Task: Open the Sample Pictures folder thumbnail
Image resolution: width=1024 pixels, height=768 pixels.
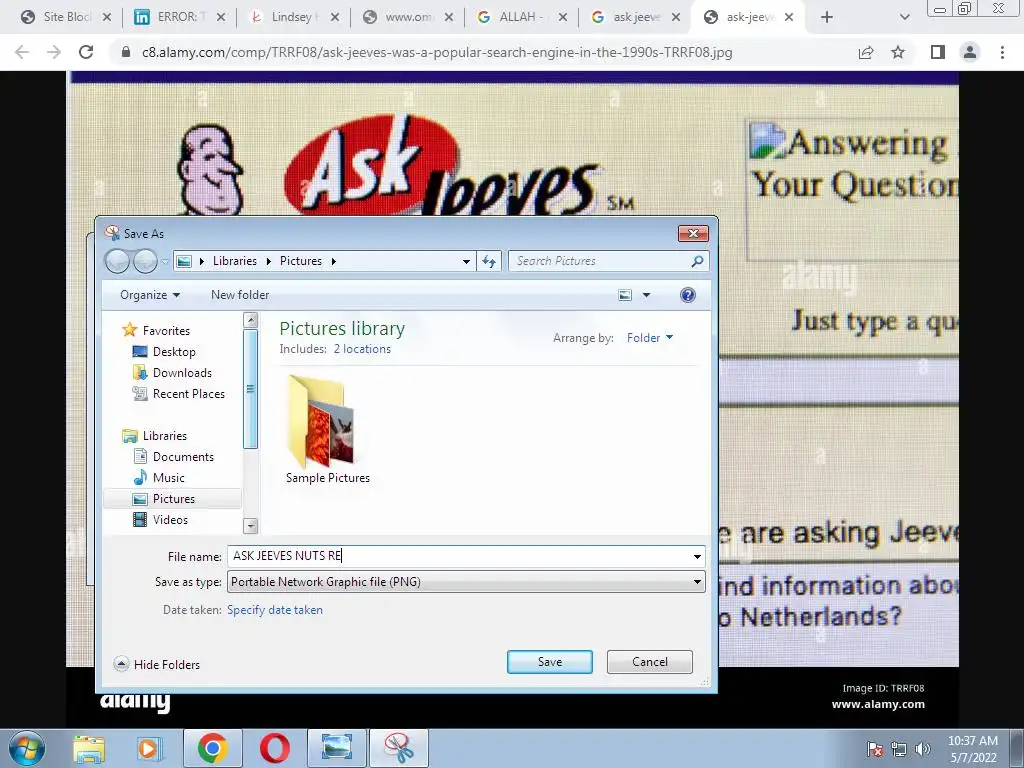Action: click(x=327, y=429)
